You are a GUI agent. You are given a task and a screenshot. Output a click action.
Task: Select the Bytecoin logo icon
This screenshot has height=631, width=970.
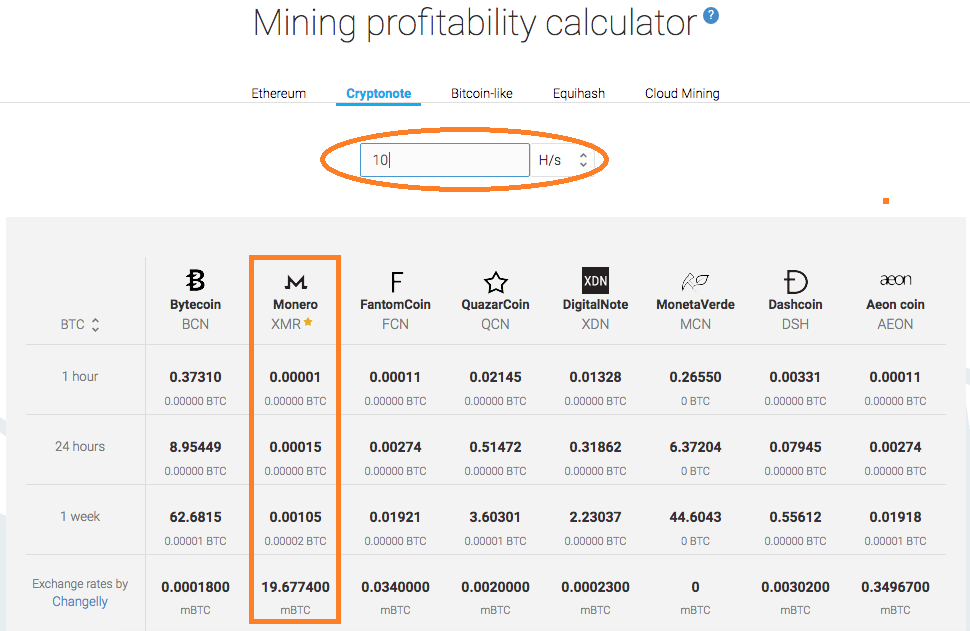click(x=196, y=281)
